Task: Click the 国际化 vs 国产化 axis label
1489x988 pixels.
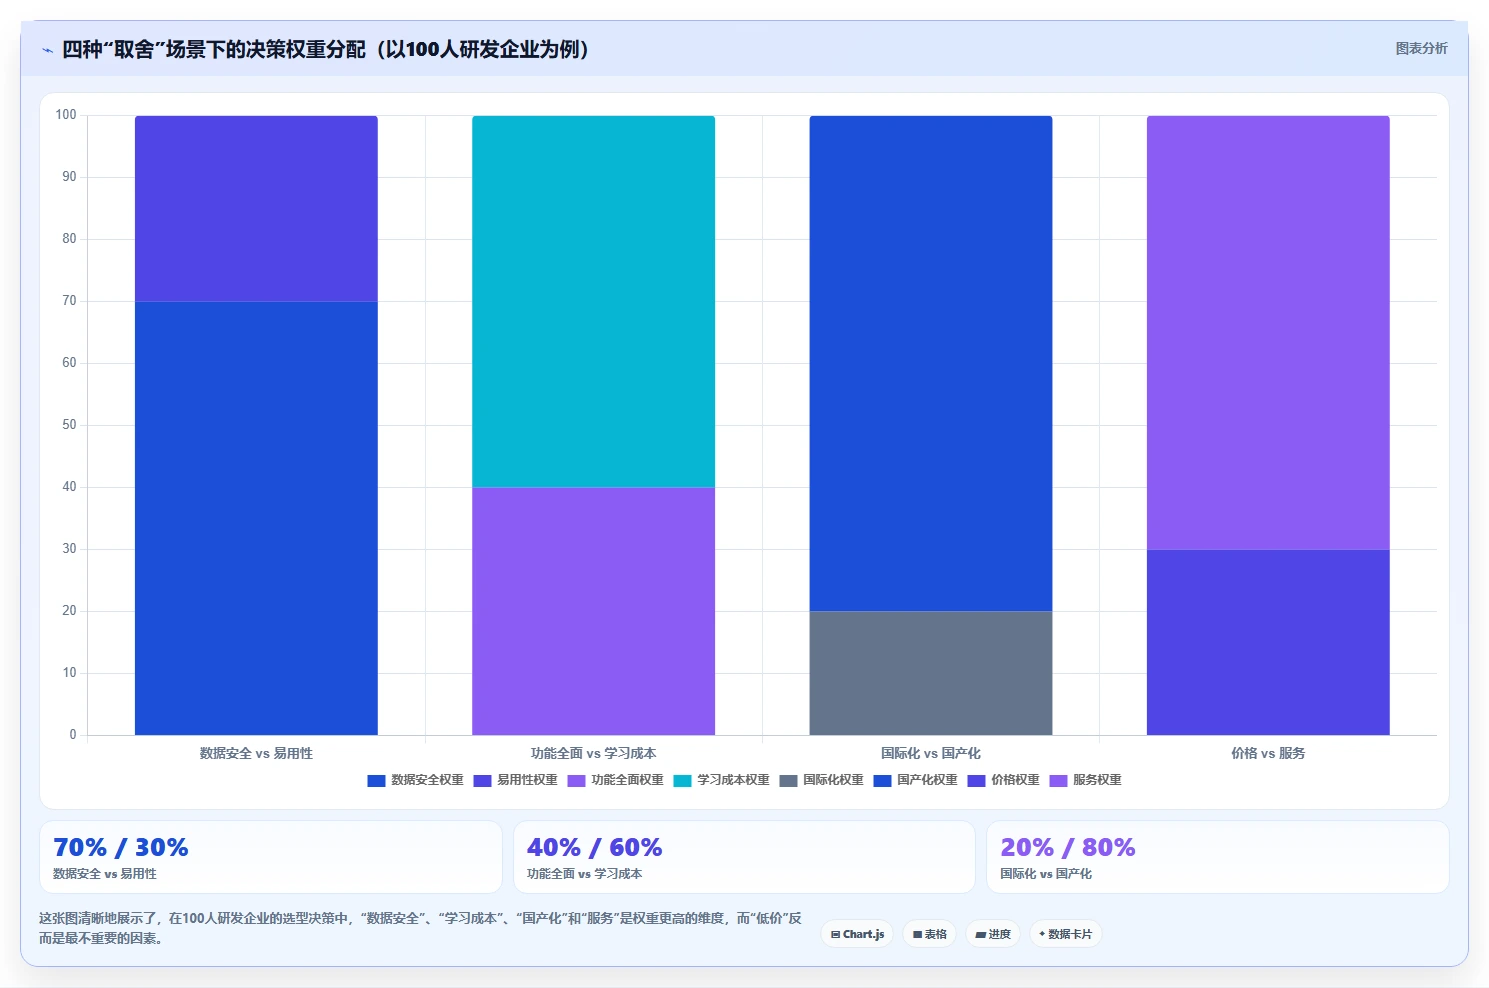Action: pyautogui.click(x=930, y=753)
